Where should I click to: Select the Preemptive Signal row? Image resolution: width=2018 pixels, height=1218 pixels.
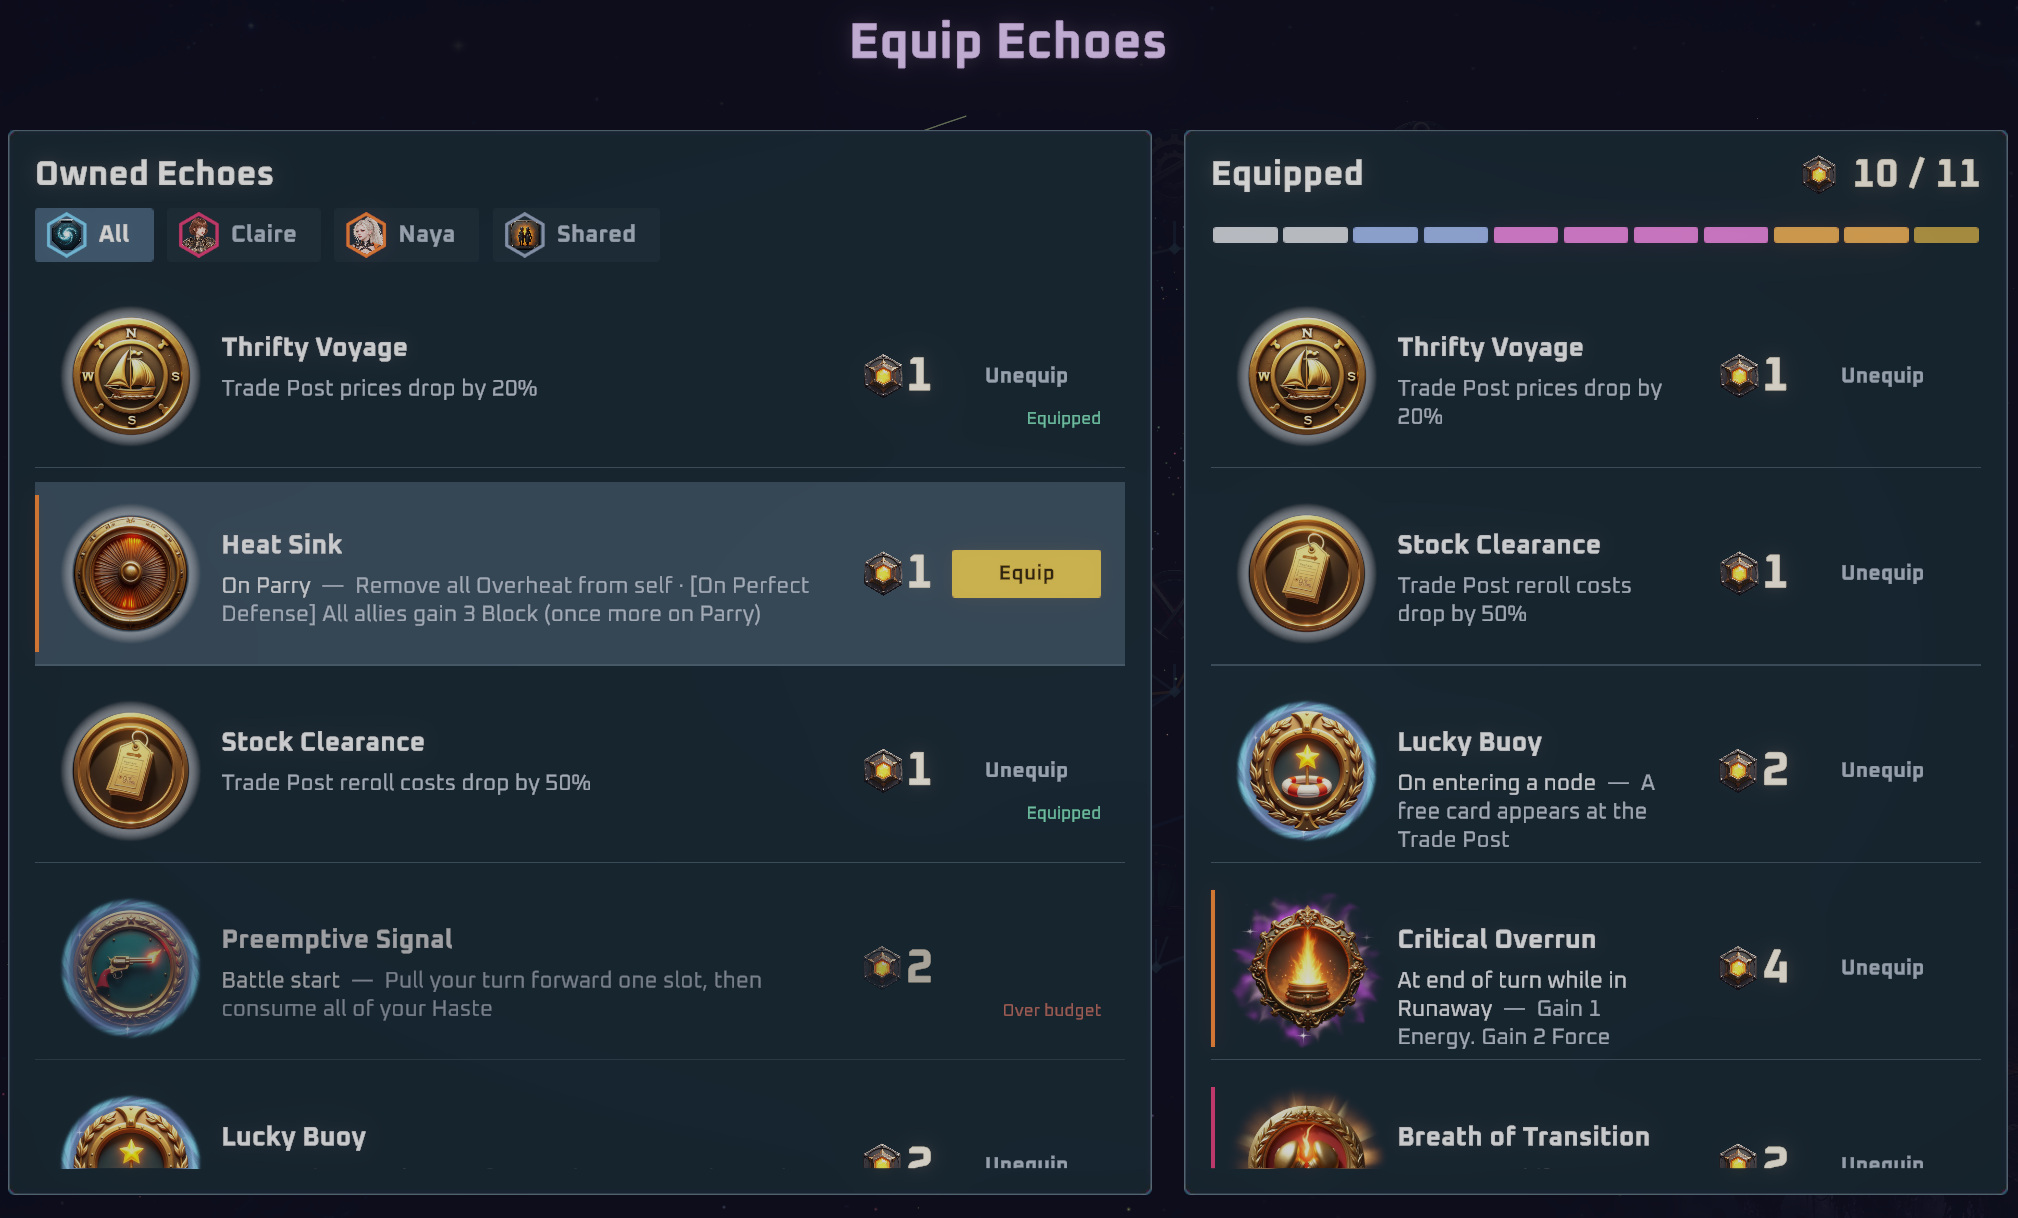(580, 968)
